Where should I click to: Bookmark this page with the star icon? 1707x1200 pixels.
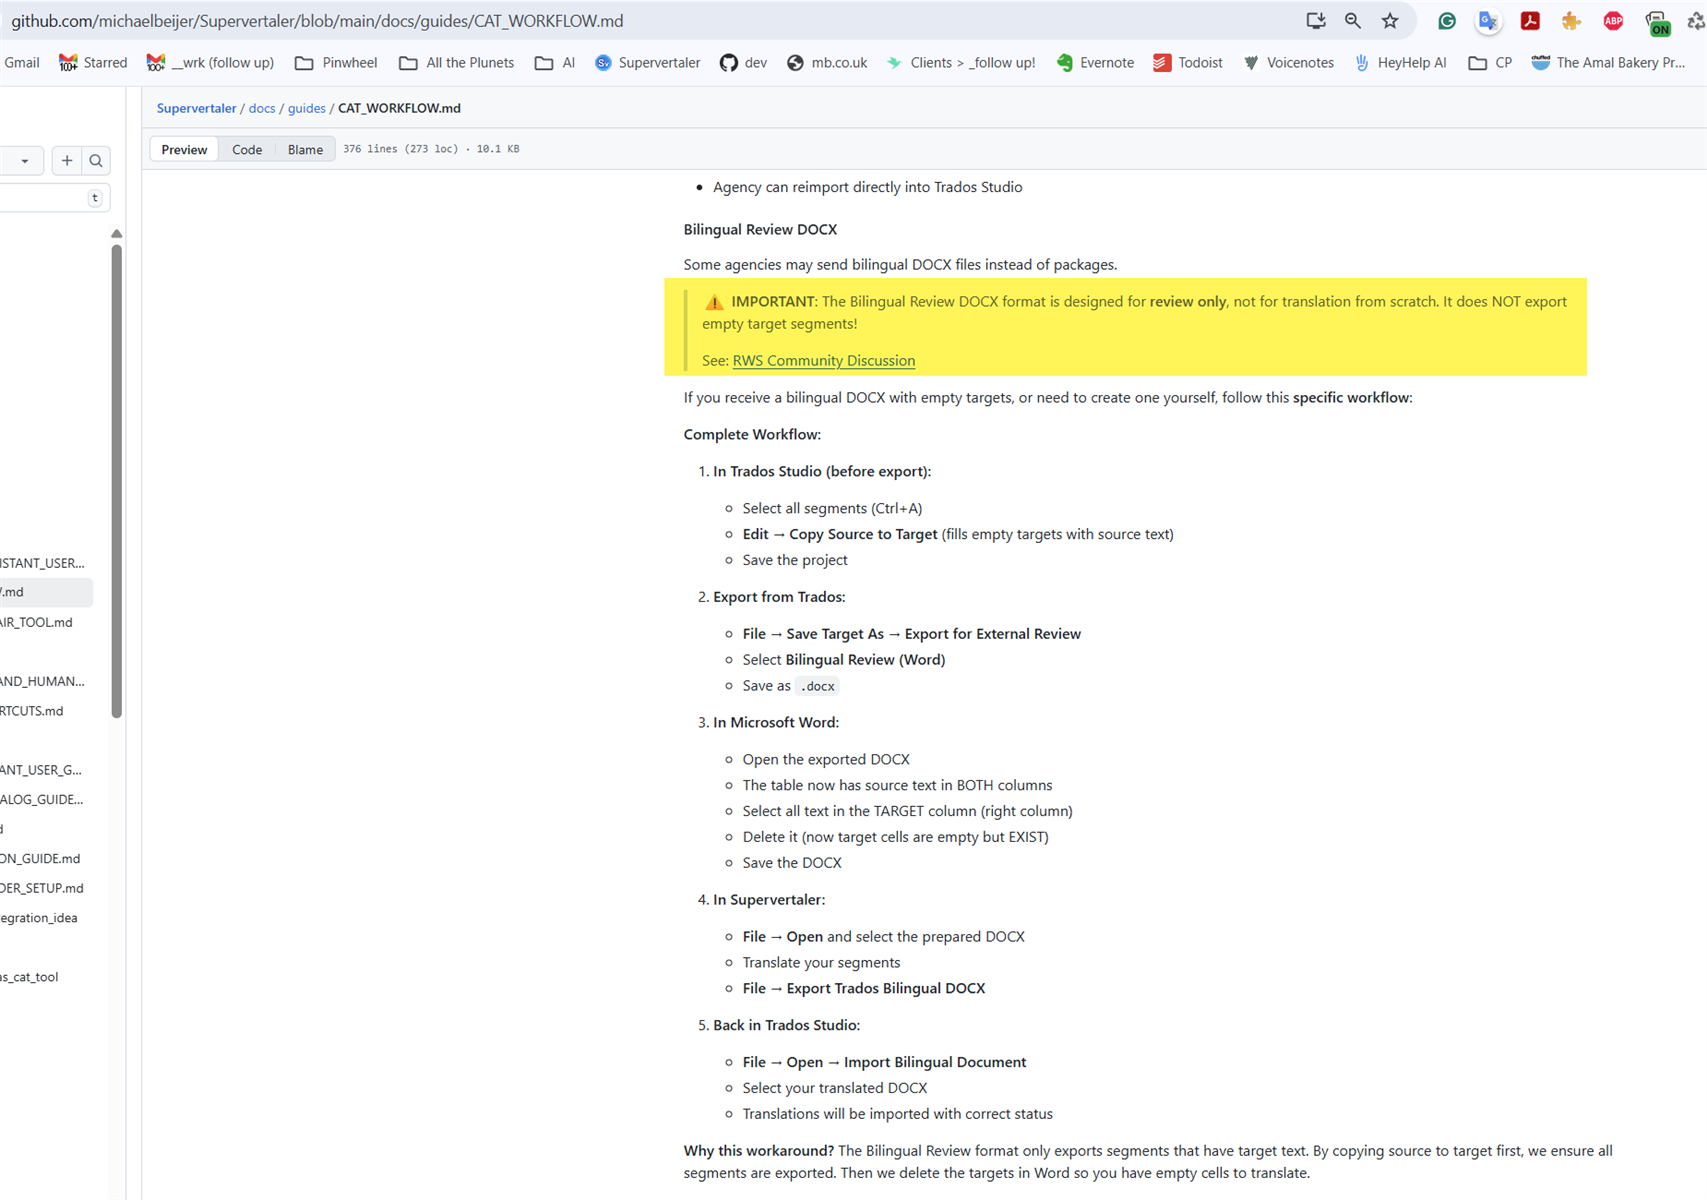click(1389, 20)
